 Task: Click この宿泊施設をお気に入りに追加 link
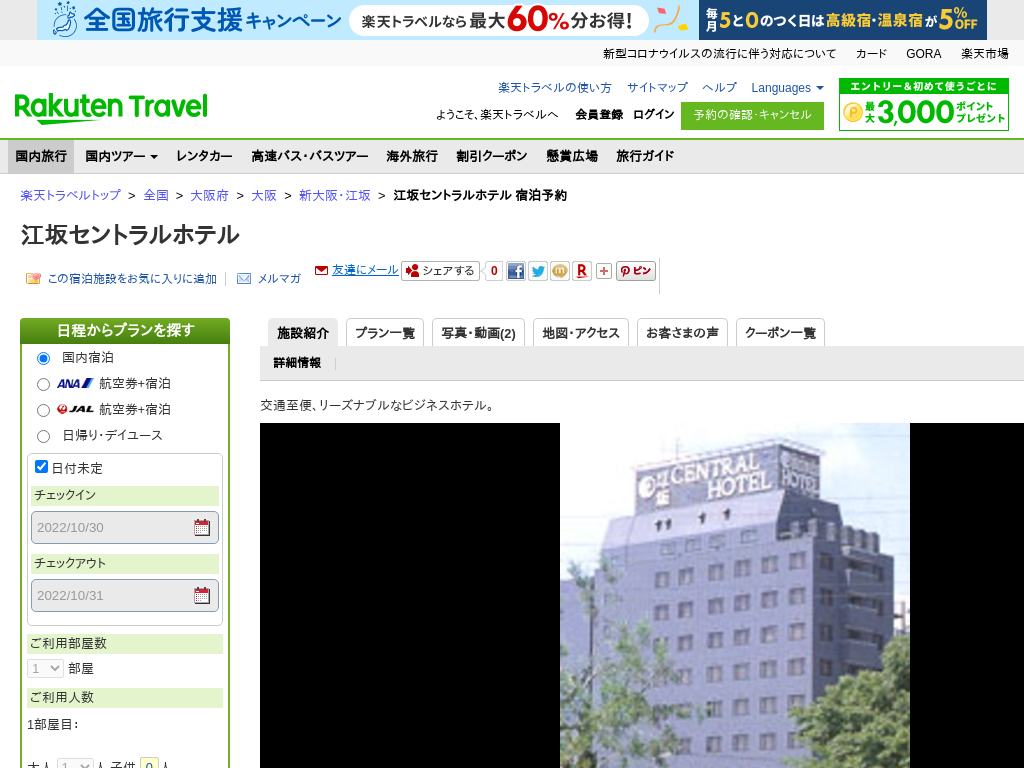pyautogui.click(x=132, y=279)
